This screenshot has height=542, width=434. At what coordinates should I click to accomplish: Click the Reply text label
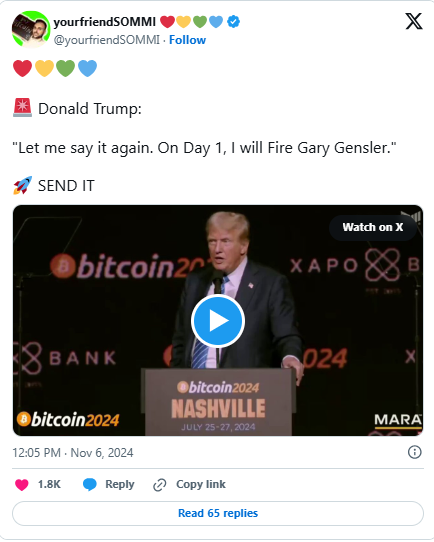[120, 485]
